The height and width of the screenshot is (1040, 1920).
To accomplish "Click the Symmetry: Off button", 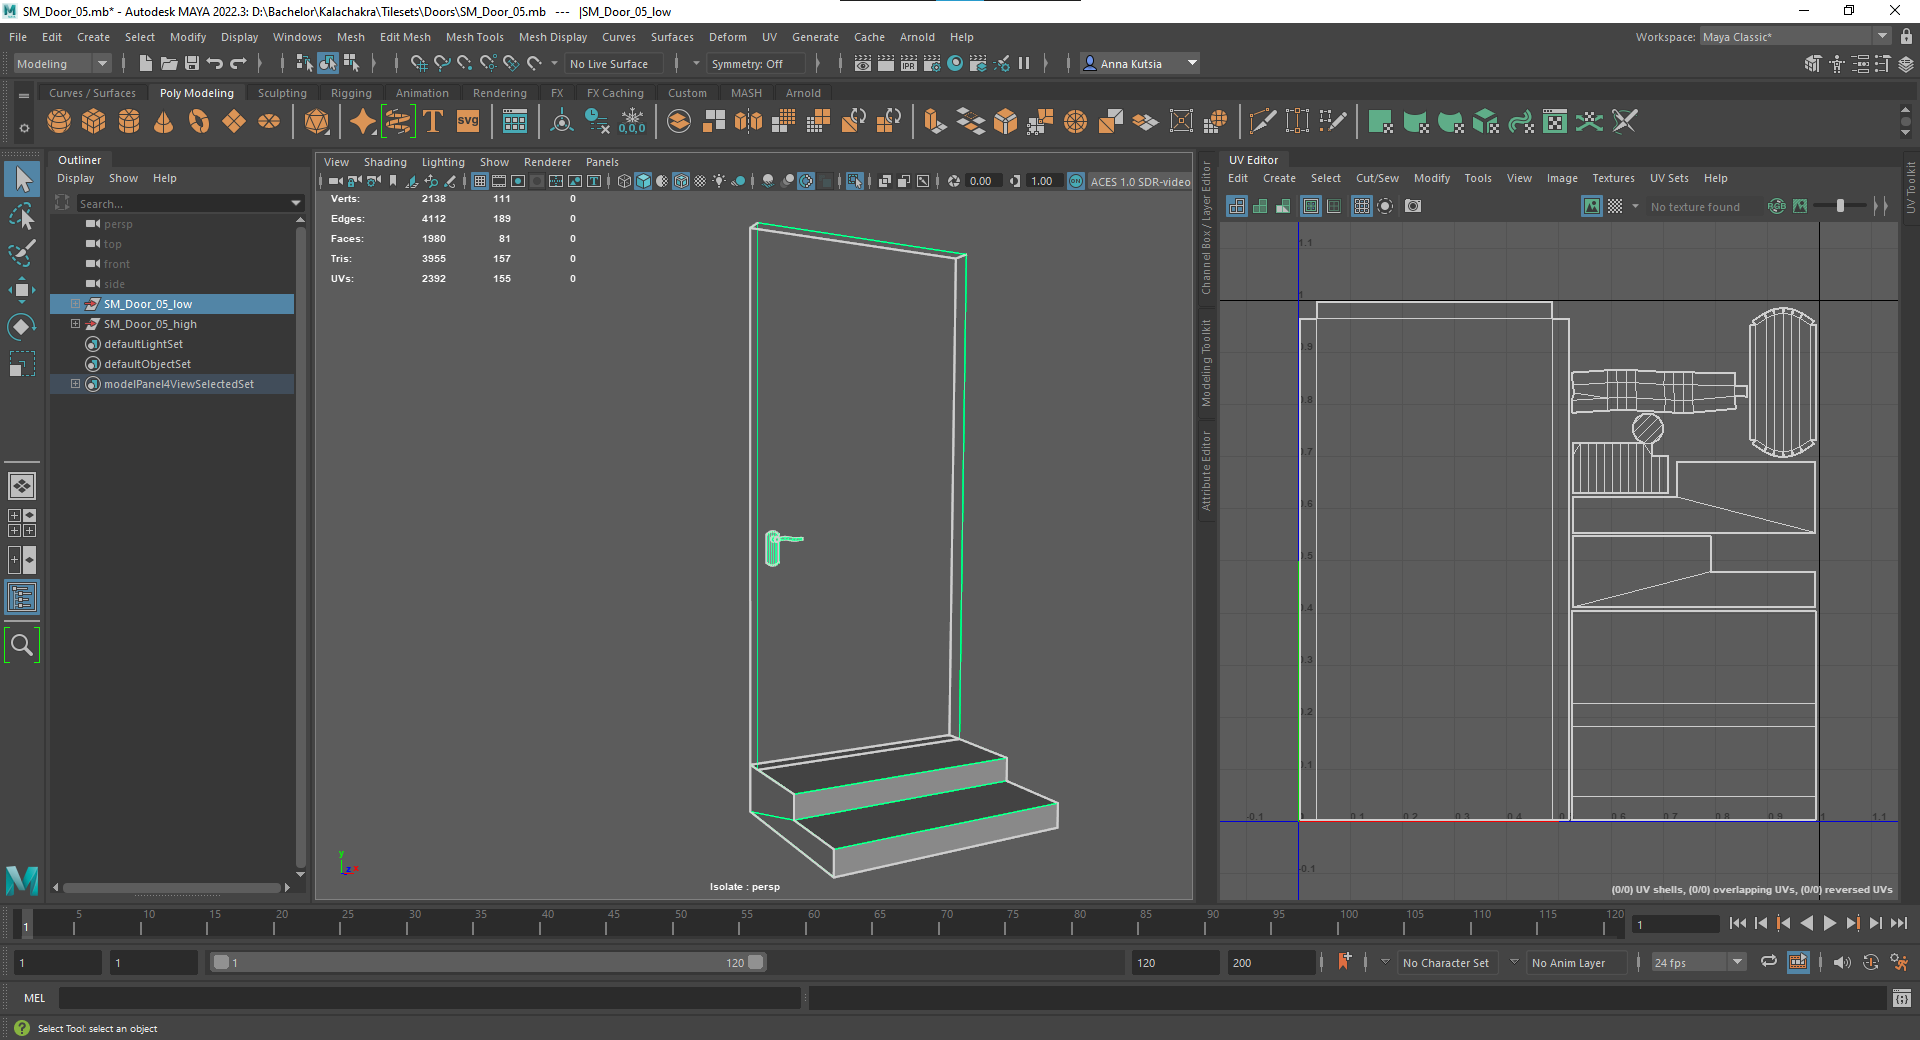I will point(755,63).
